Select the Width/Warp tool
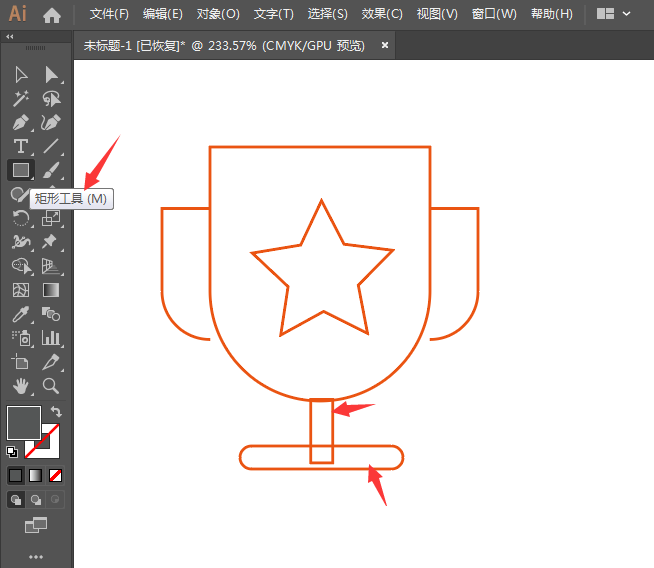 tap(21, 241)
